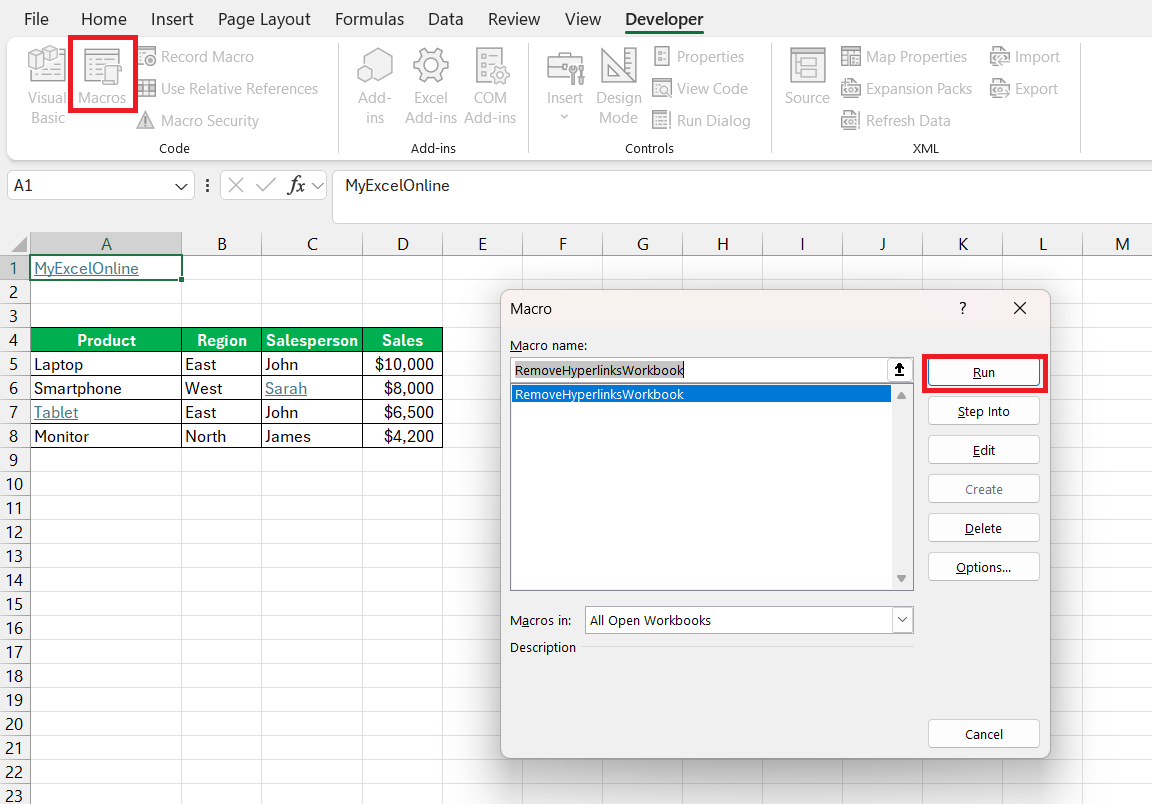The height and width of the screenshot is (804, 1152).
Task: Toggle Use Relative References
Action: 228,89
